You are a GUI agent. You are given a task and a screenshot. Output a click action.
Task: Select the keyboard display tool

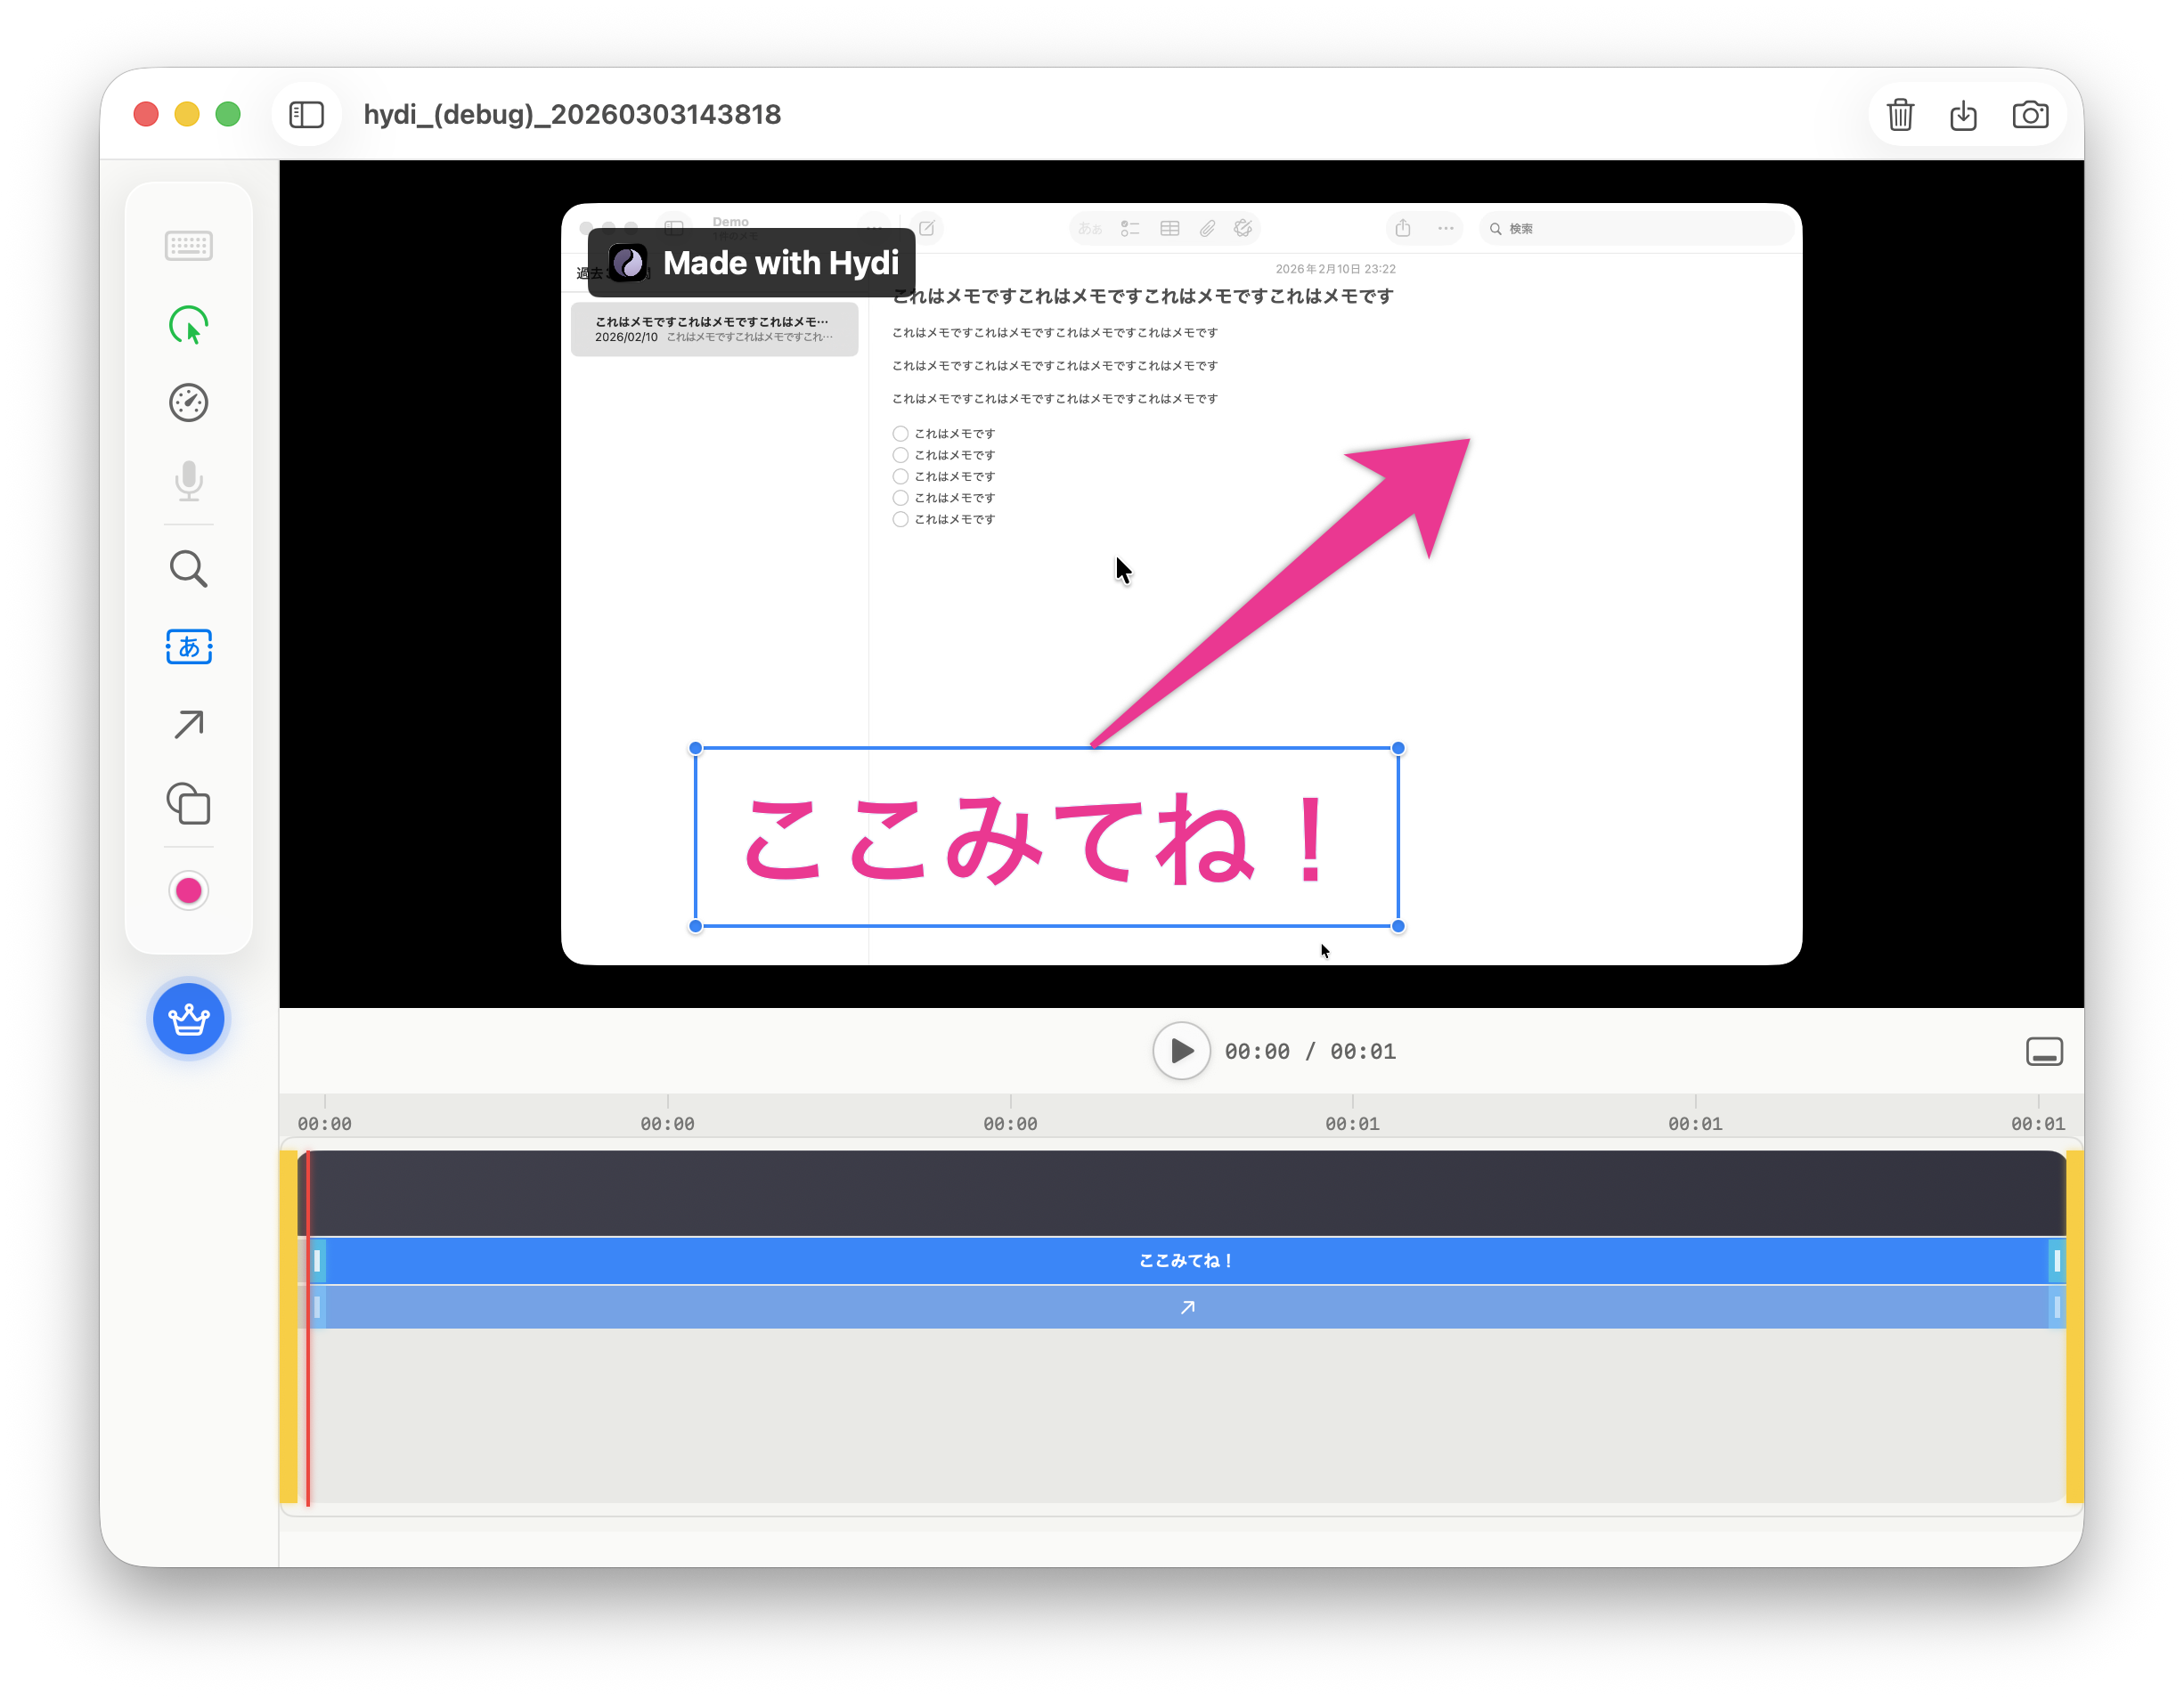[189, 245]
